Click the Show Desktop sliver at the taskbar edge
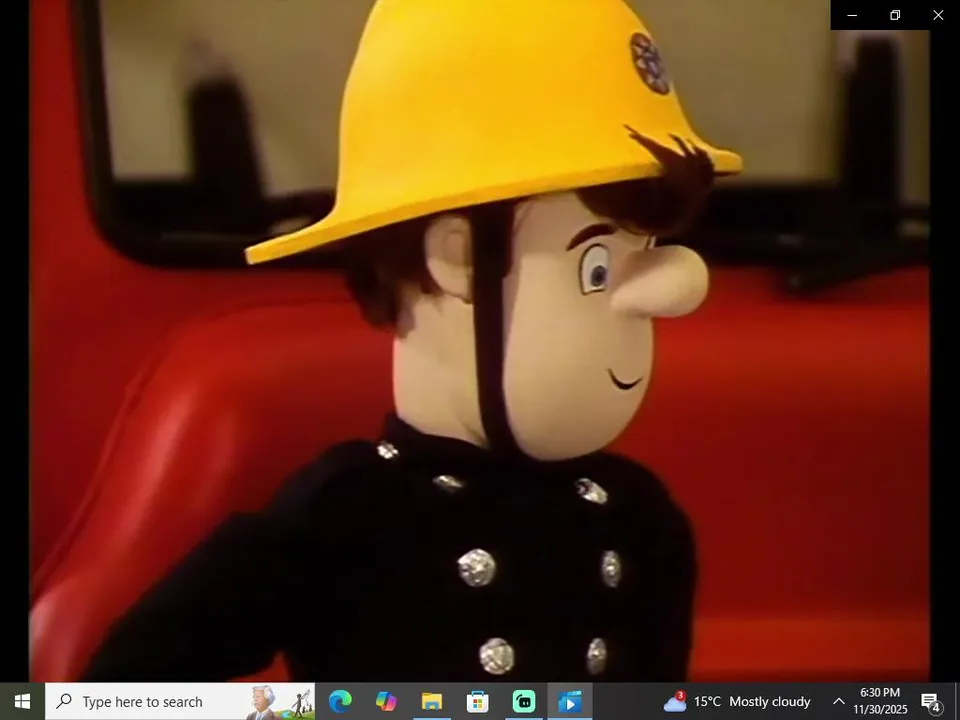Screen dimensions: 960x720 956,702
